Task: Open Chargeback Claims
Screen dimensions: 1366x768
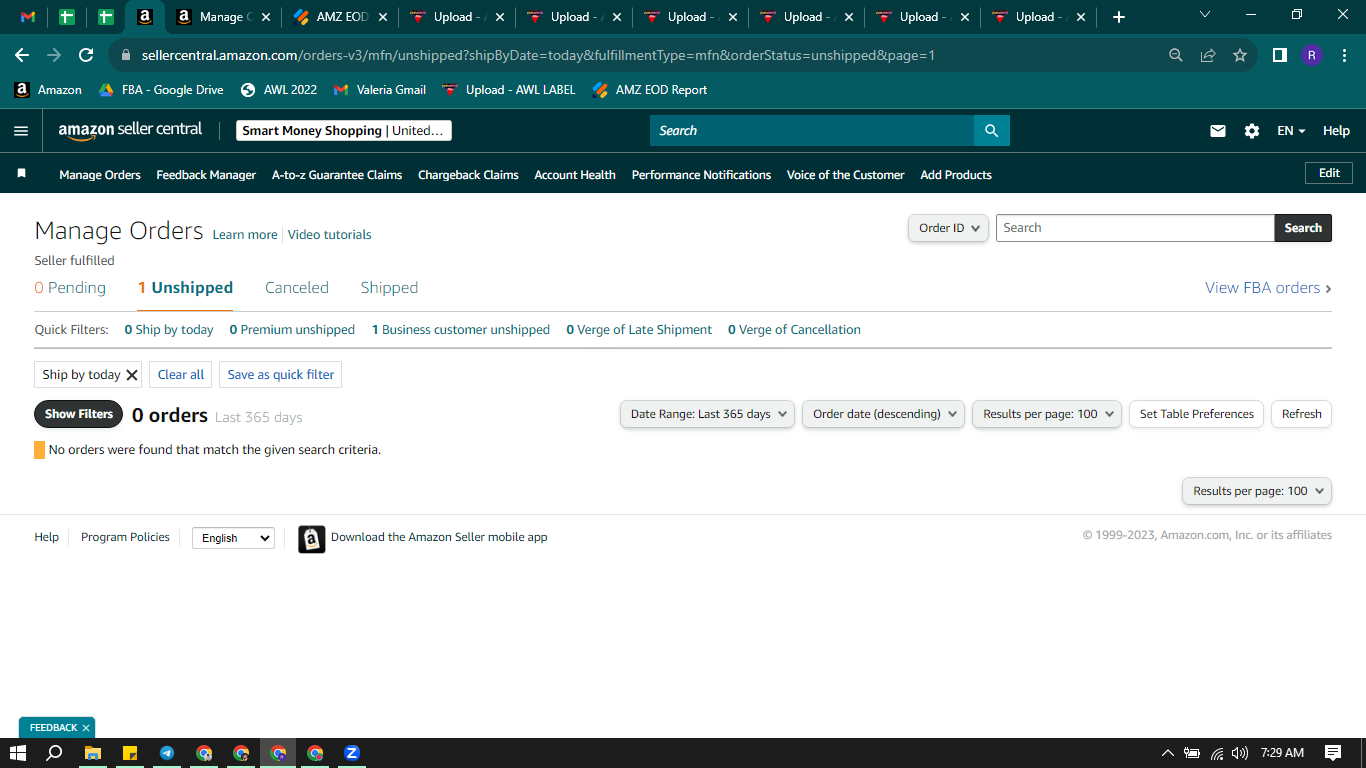Action: tap(468, 175)
